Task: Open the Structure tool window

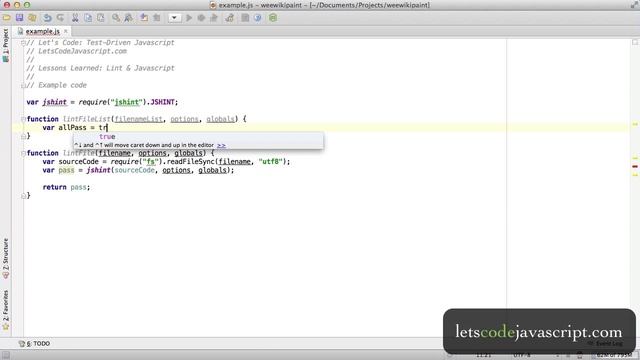Action: [5, 258]
